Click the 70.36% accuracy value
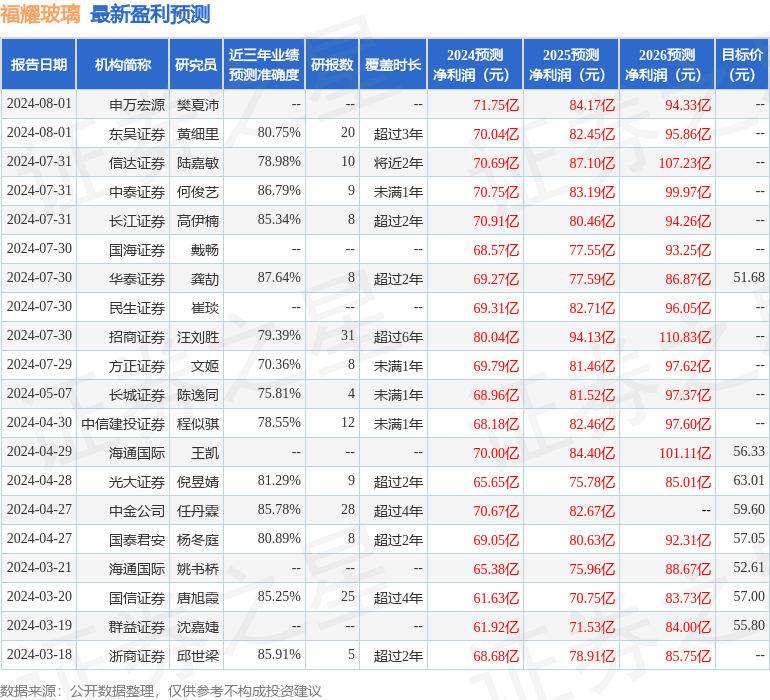This screenshot has height=700, width=770. pyautogui.click(x=279, y=364)
